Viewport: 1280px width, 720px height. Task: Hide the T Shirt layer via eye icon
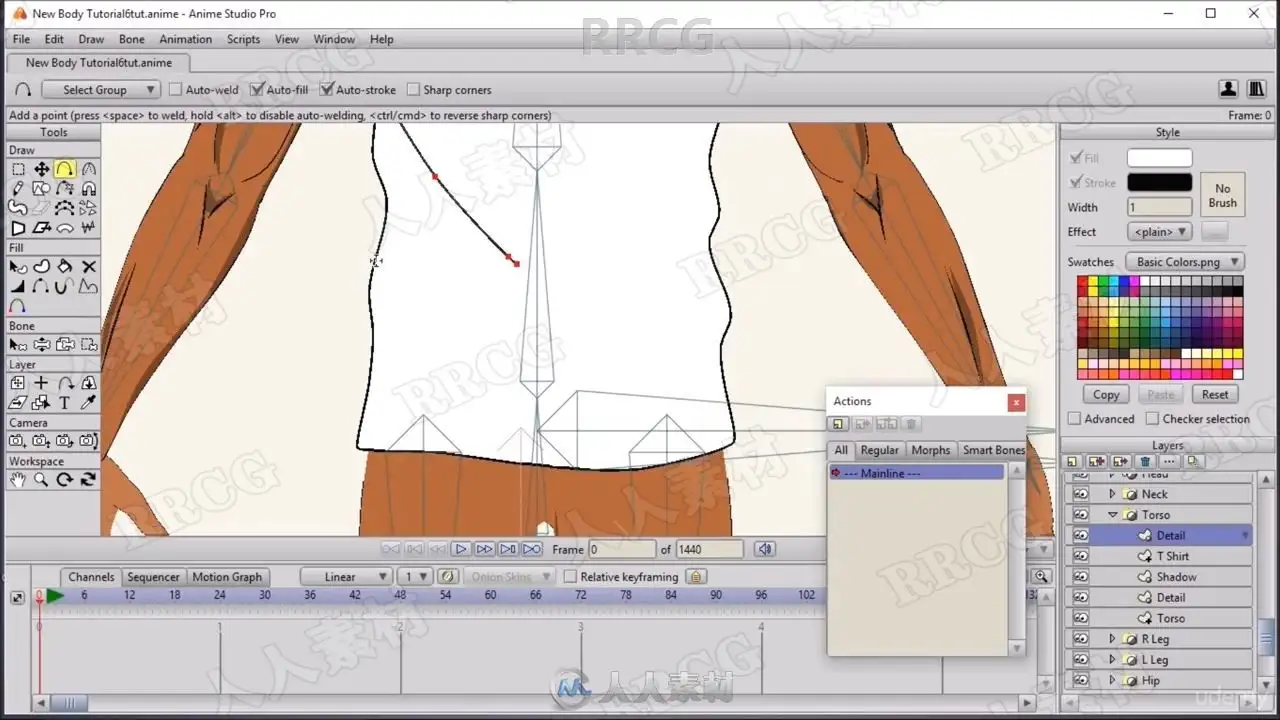coord(1081,556)
